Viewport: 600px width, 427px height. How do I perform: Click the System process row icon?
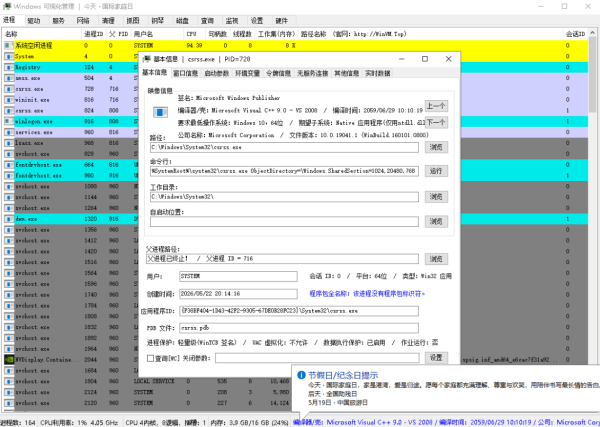9,56
